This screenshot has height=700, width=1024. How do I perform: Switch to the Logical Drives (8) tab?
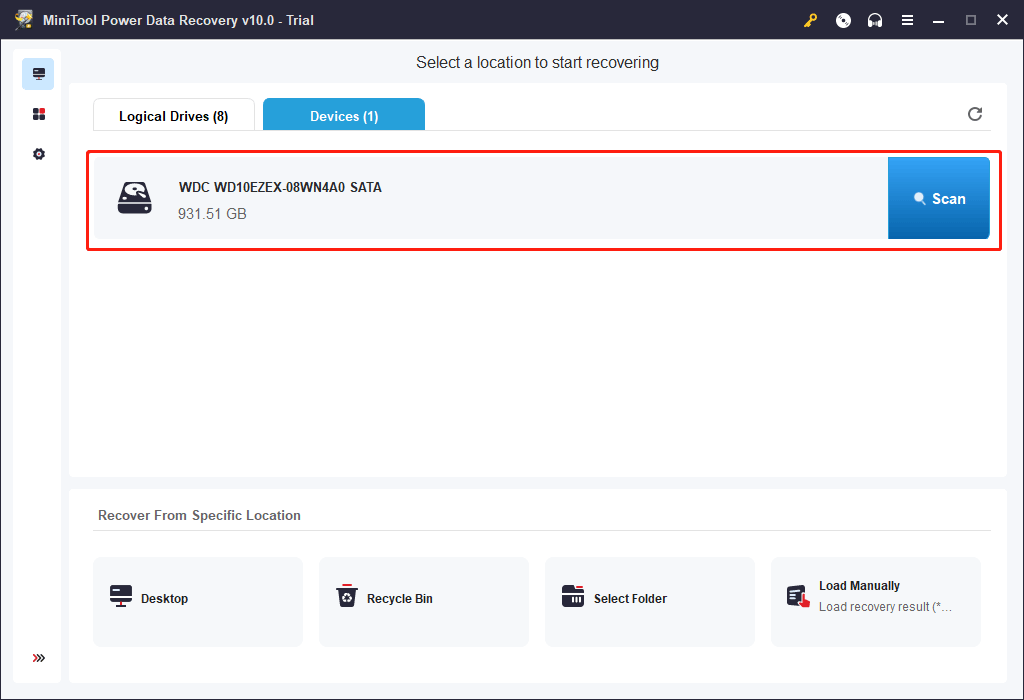point(174,115)
